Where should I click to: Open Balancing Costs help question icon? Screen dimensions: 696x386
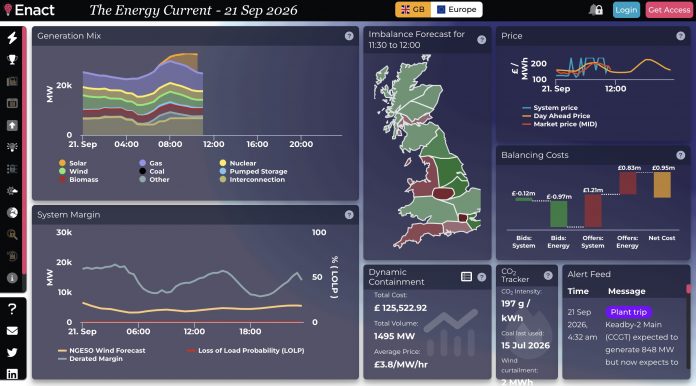(680, 155)
